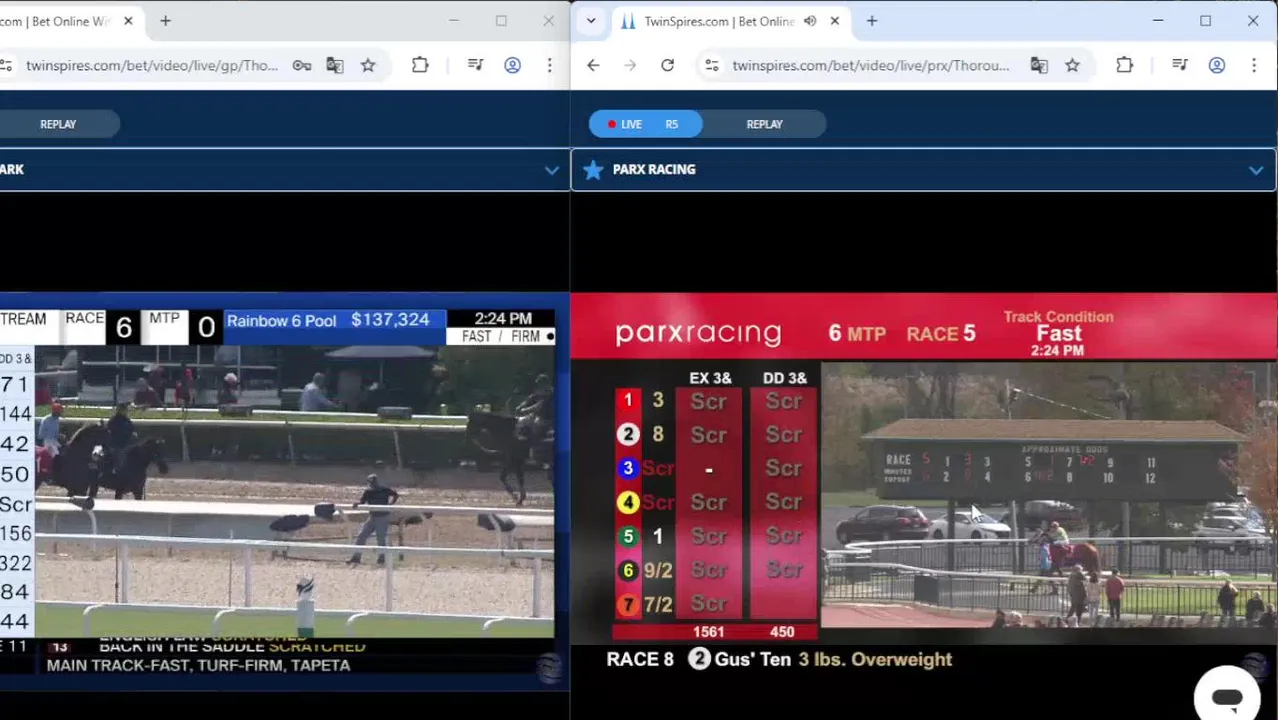Click the EX 3& column header
This screenshot has width=1278, height=720.
710,378
